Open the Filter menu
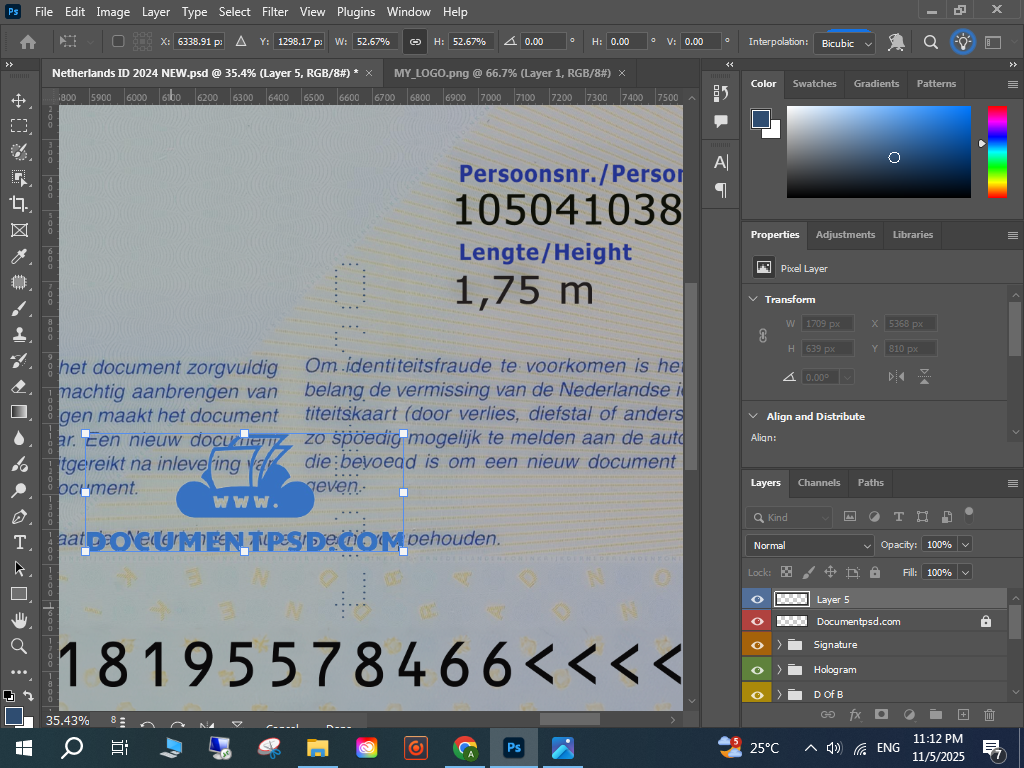The width and height of the screenshot is (1024, 768). [x=274, y=12]
